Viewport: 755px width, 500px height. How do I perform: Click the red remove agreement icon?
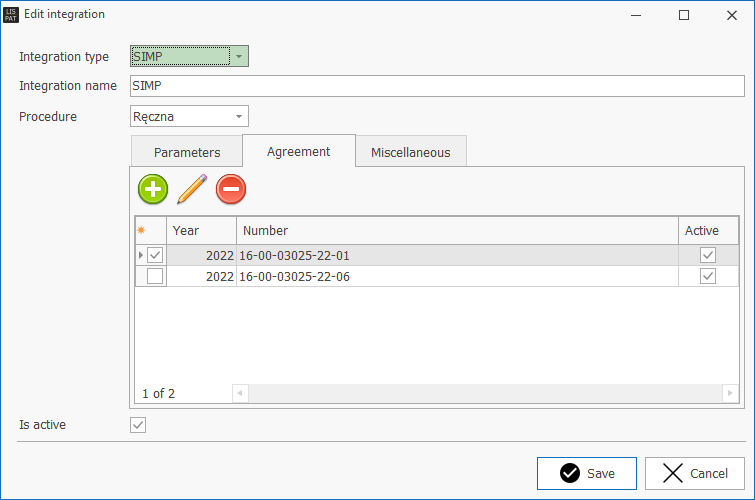click(x=231, y=188)
